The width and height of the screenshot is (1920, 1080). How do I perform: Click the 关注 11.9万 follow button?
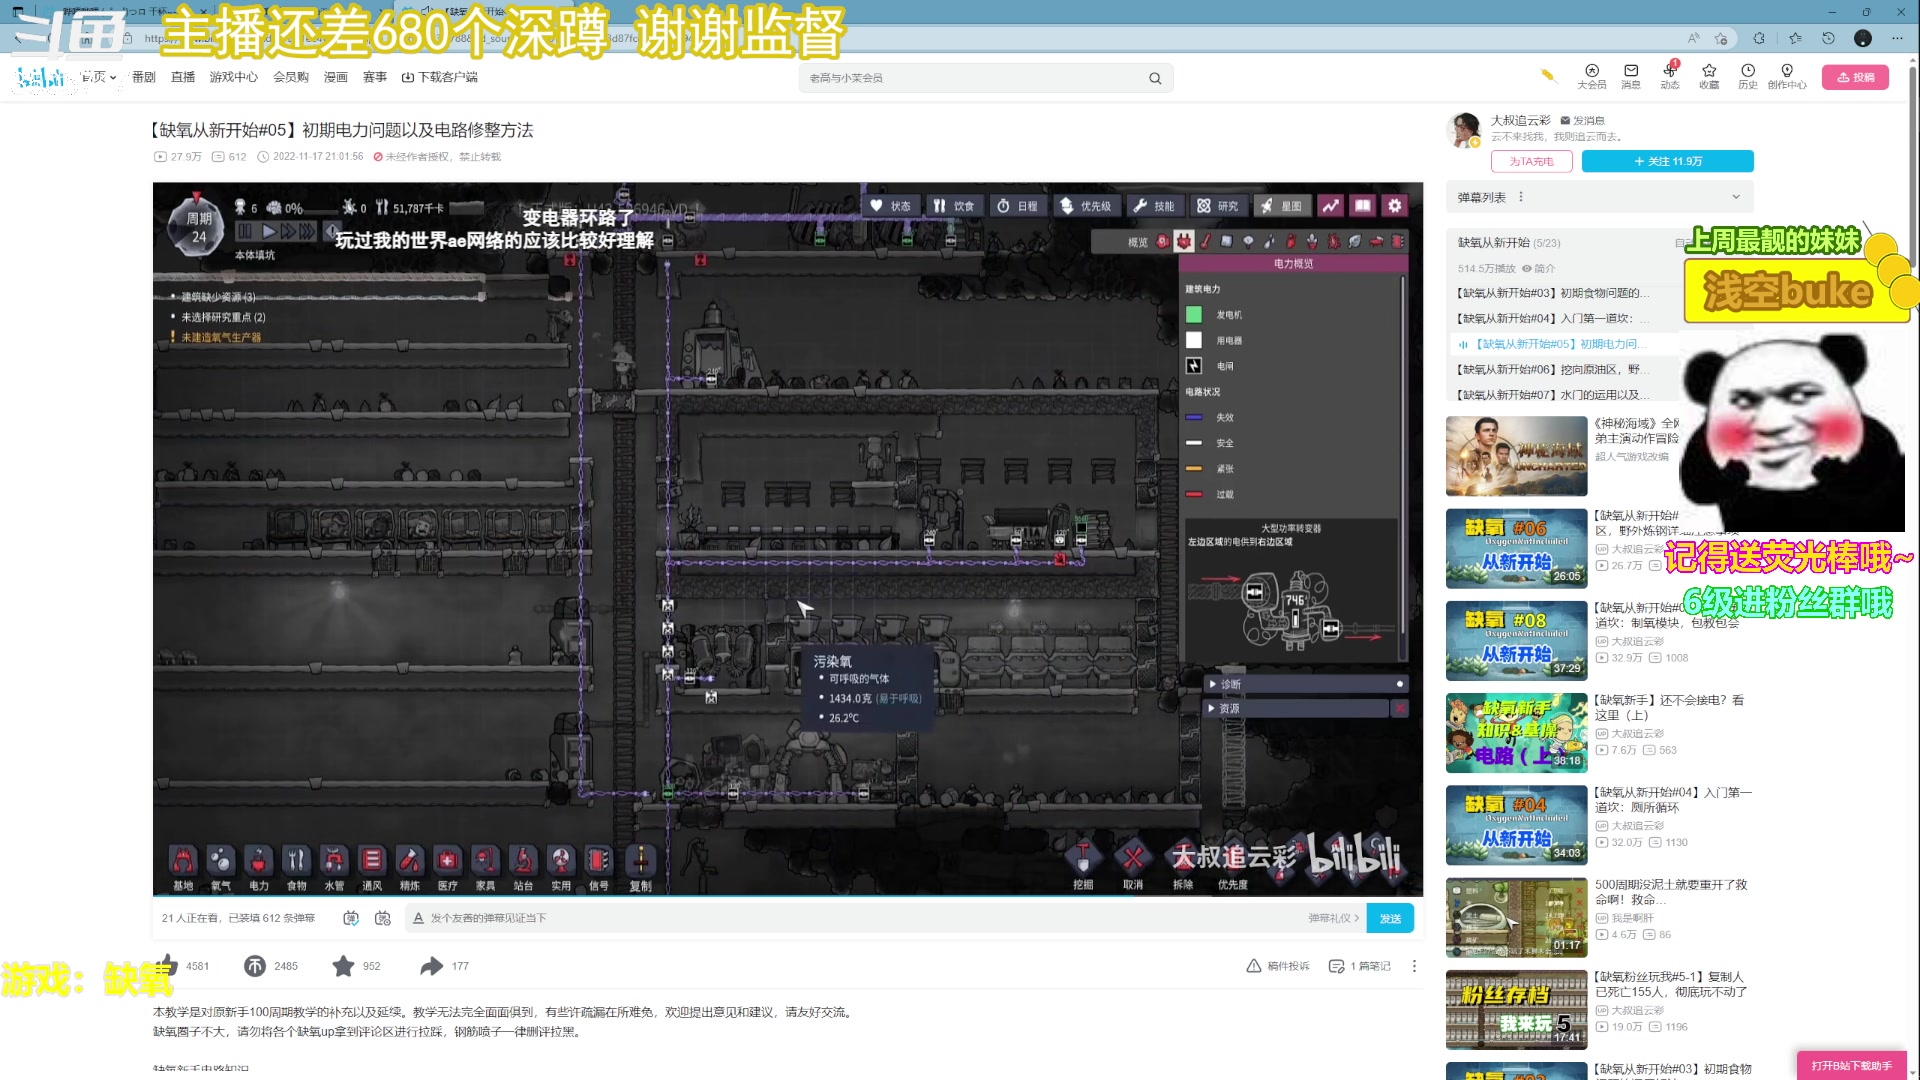1667,161
